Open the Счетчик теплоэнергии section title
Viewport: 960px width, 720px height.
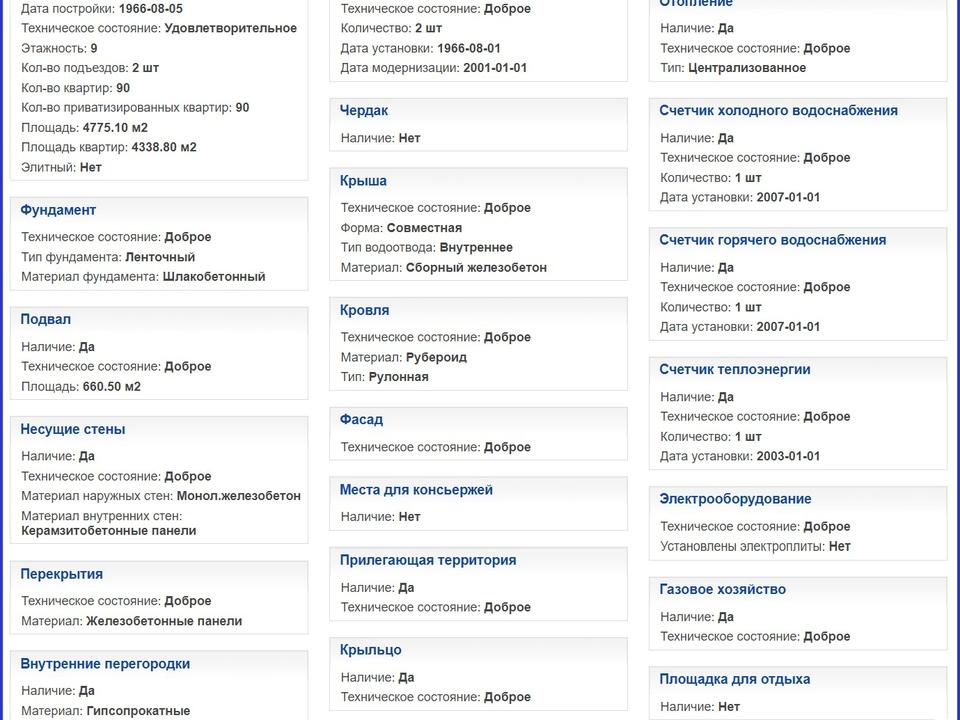[735, 370]
